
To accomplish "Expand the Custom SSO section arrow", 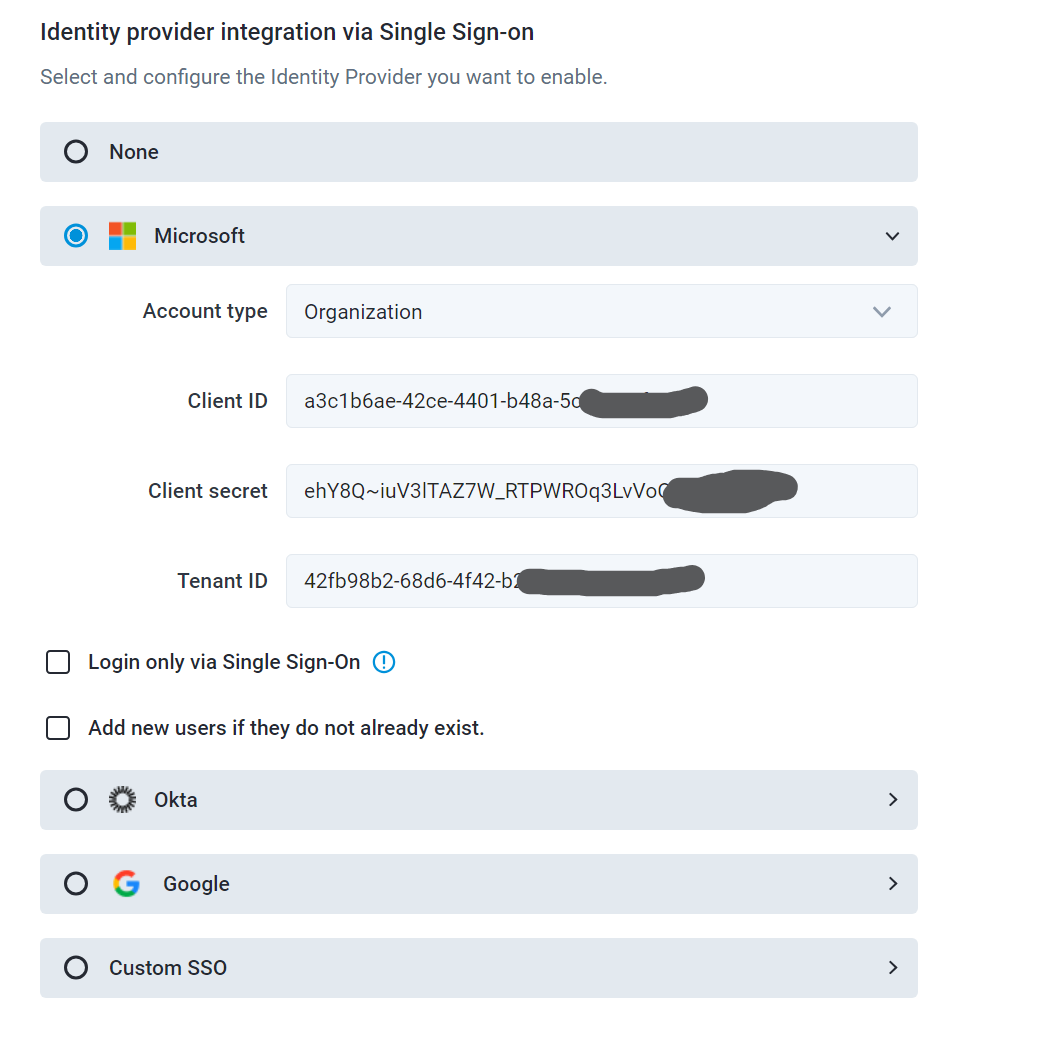I will [892, 968].
